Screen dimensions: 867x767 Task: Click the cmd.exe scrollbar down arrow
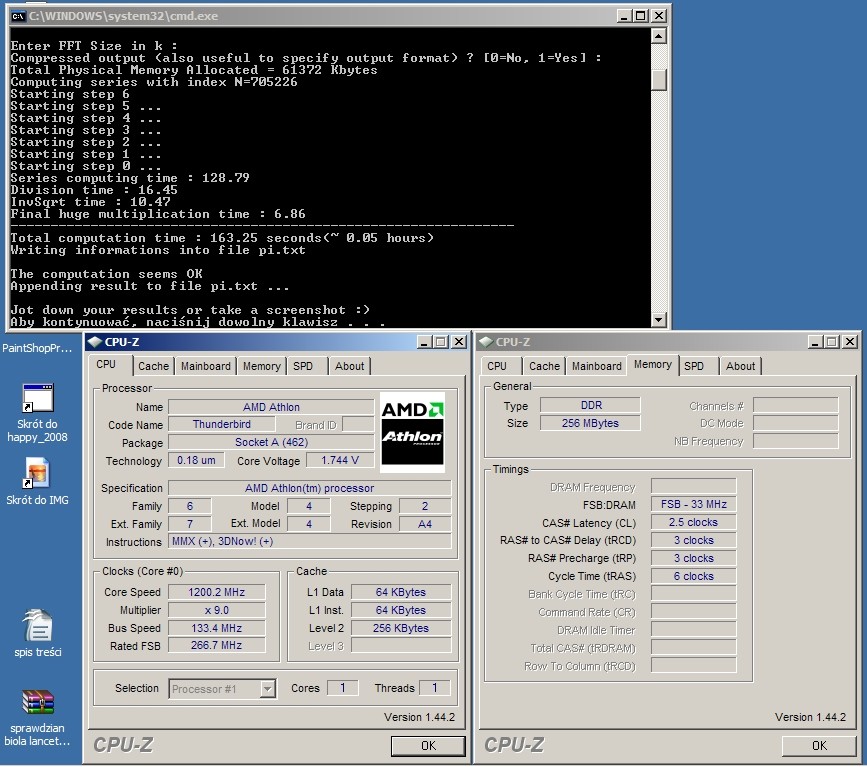point(659,319)
